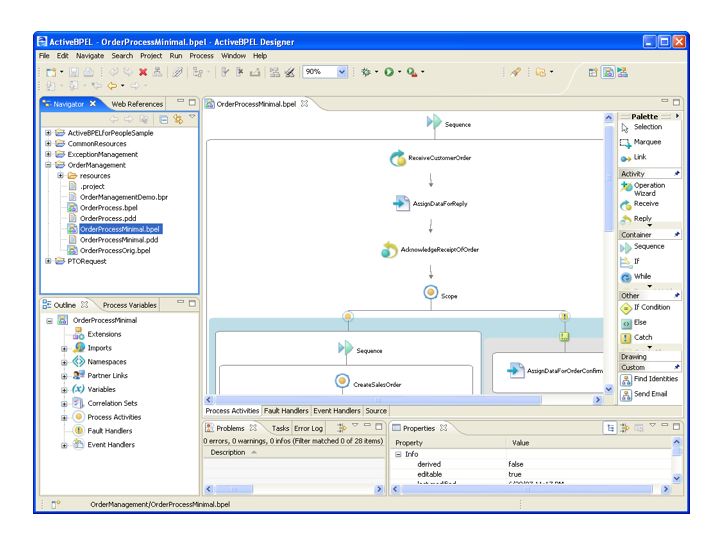Close the OrderProcessMinimal.bpel editor tab
Screen dimensions: 720x540
304,104
